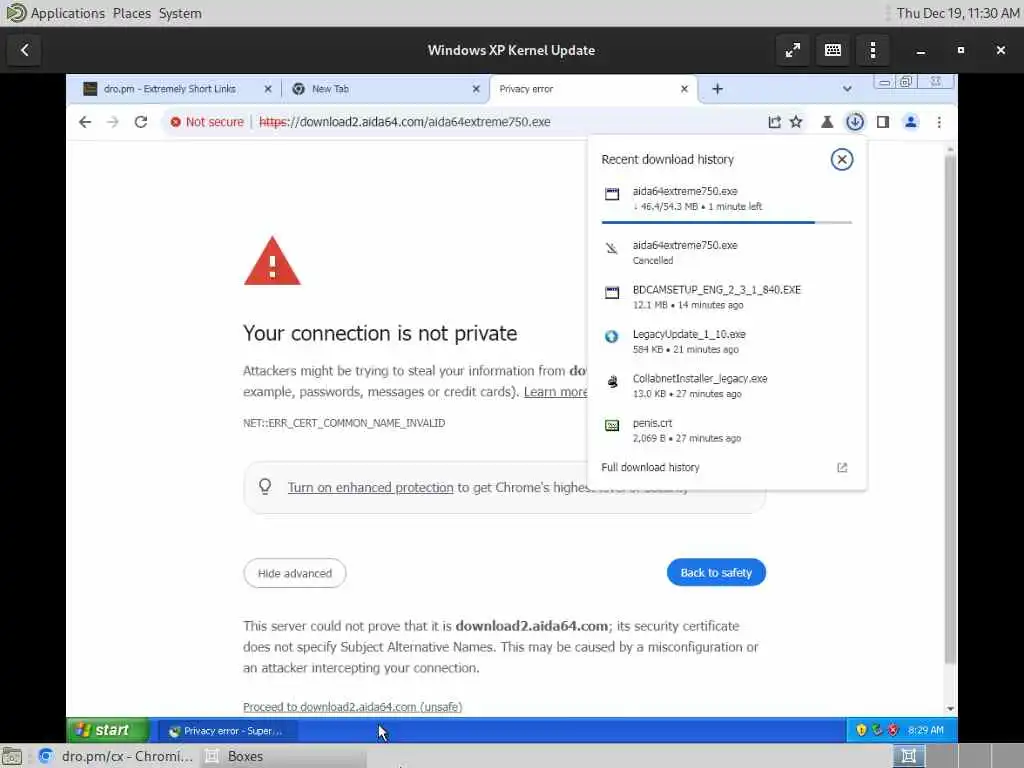Toggle Boxes fullscreen mode icon

point(793,50)
